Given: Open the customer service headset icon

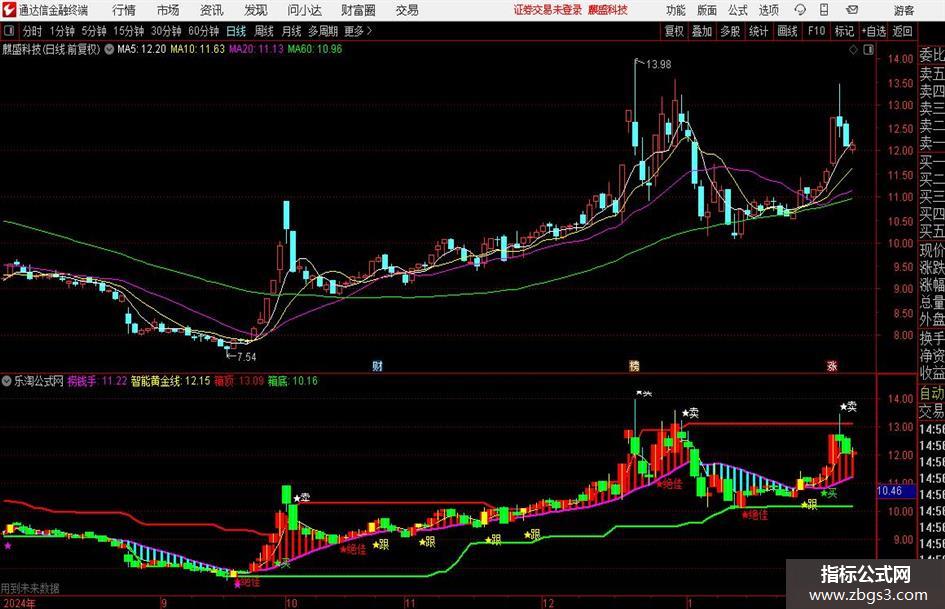Looking at the screenshot, I should [800, 10].
